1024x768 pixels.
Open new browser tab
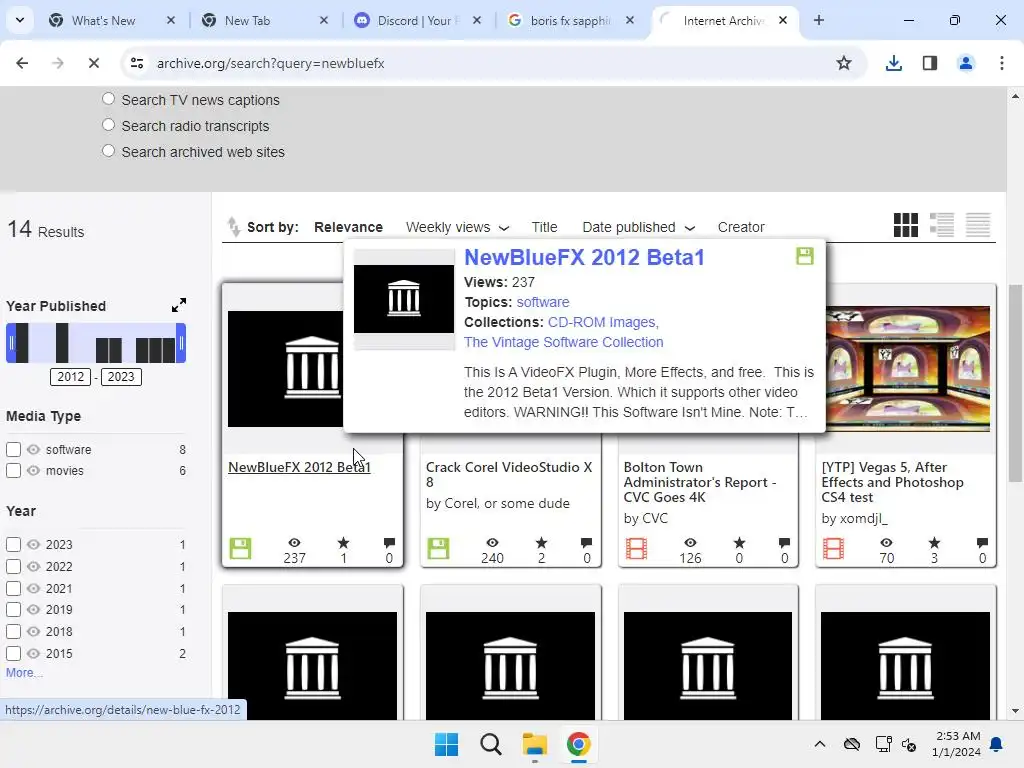(819, 20)
